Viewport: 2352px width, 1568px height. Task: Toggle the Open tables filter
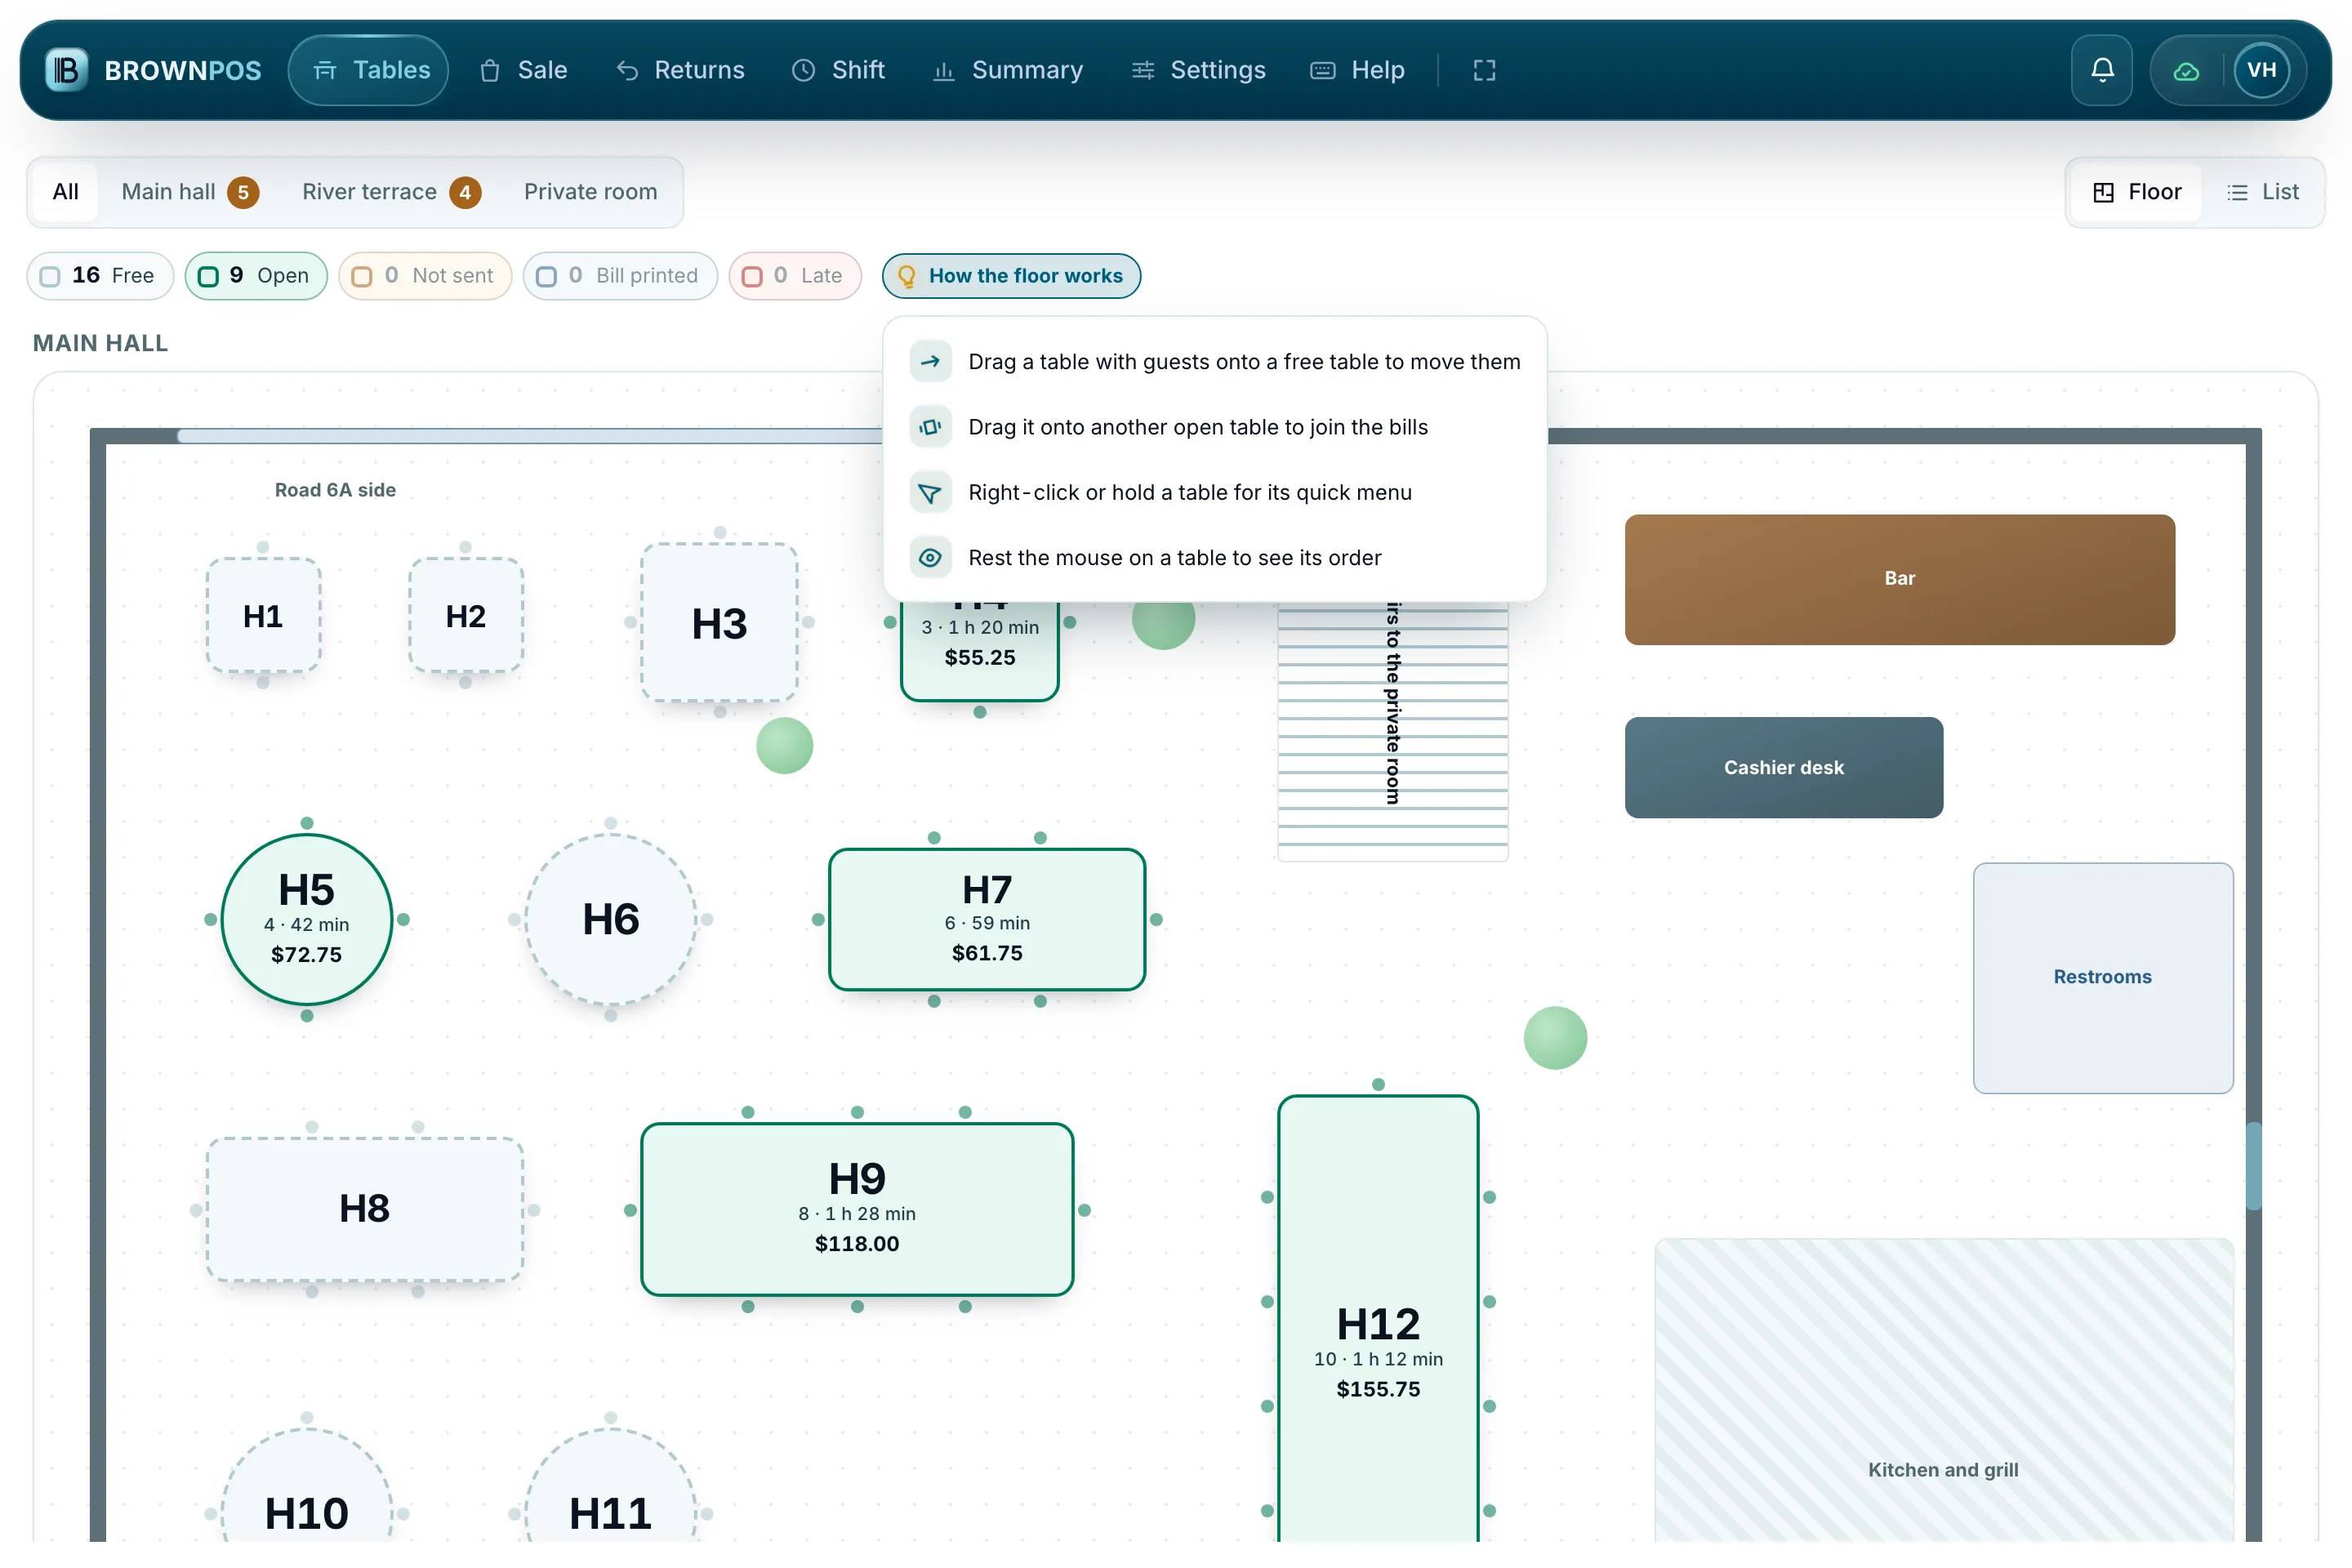point(256,276)
